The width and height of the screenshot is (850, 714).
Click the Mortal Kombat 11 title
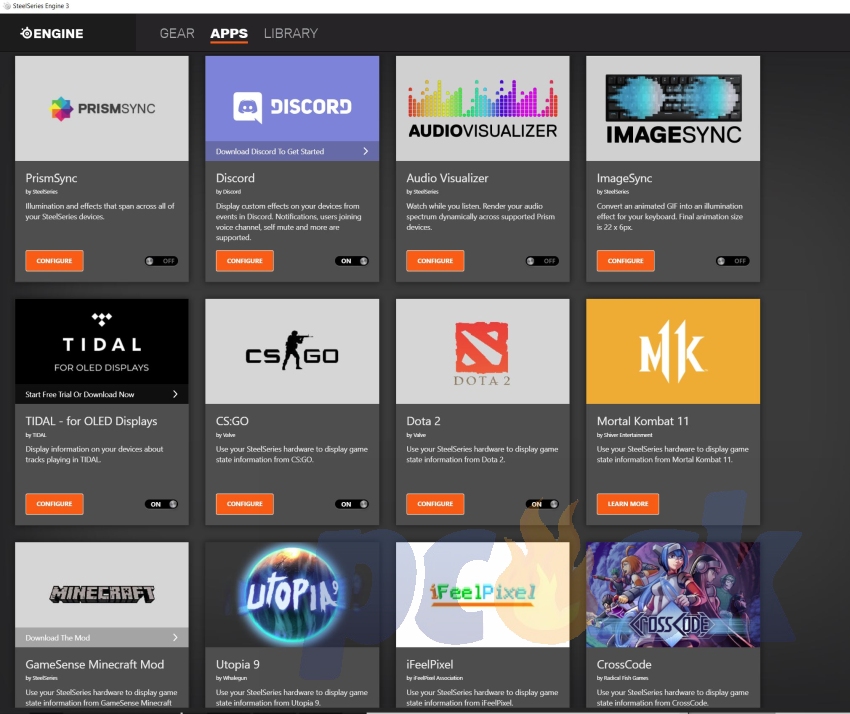643,421
